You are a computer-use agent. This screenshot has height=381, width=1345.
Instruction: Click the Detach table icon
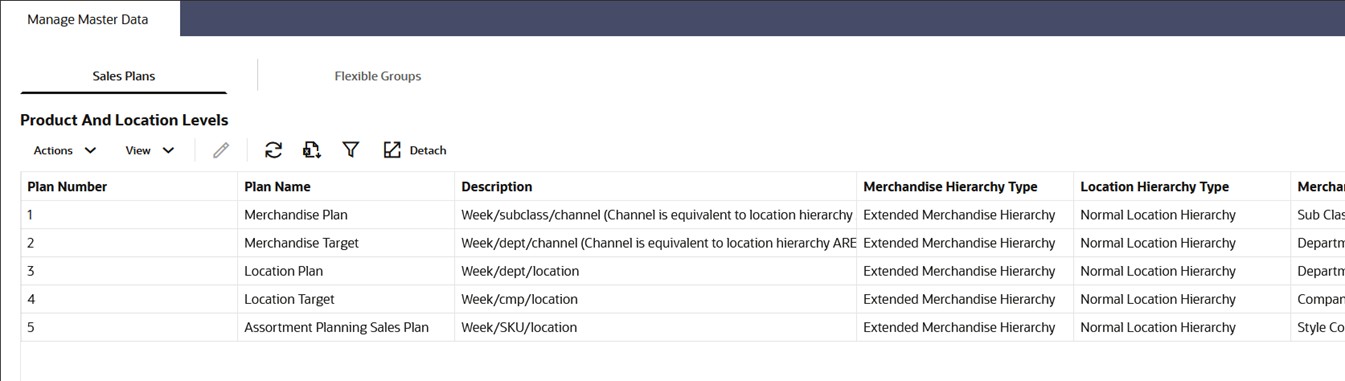[x=415, y=150]
